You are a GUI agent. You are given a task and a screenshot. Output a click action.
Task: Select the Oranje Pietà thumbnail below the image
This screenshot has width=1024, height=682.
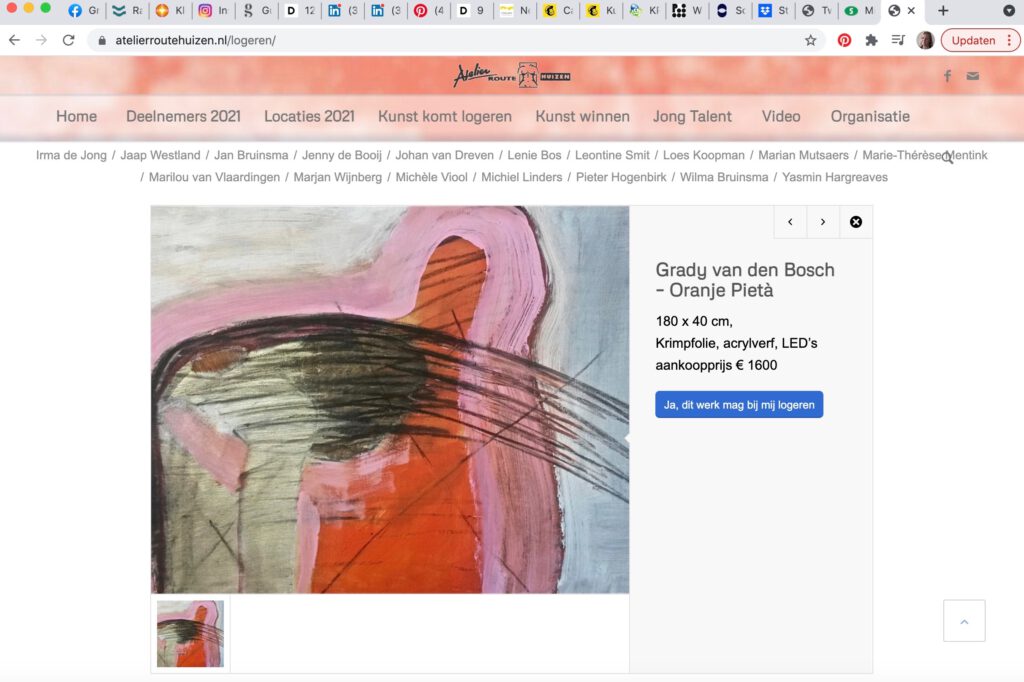190,634
